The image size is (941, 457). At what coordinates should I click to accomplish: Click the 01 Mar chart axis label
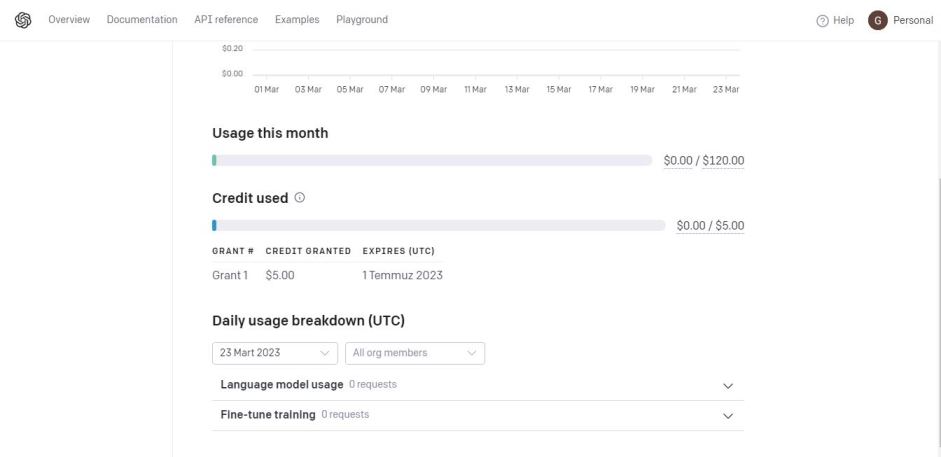266,89
